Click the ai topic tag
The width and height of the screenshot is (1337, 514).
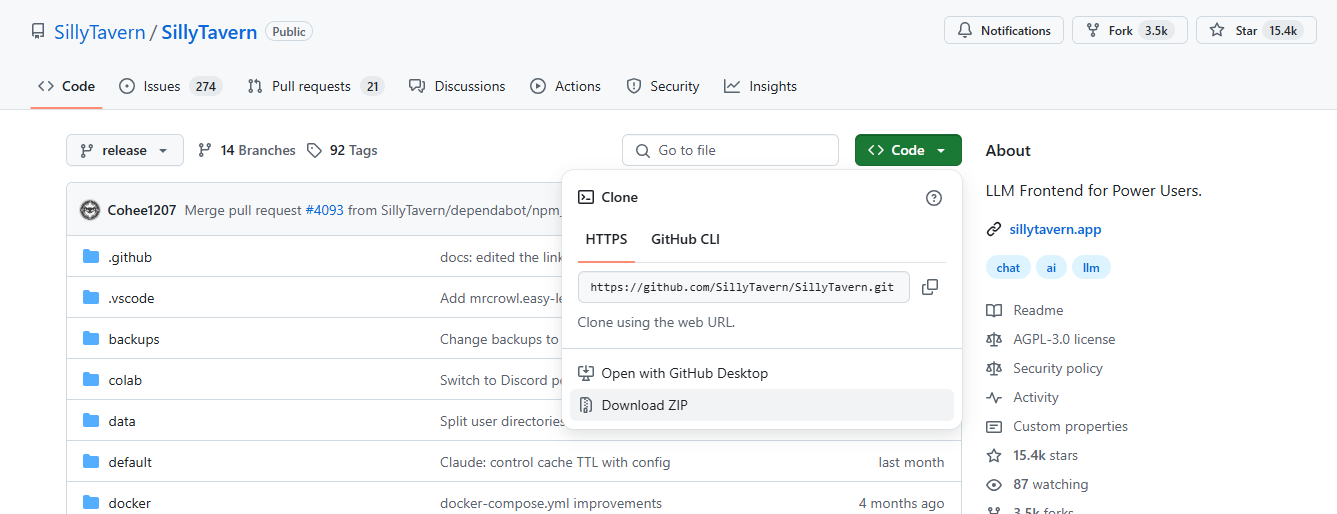(x=1051, y=267)
